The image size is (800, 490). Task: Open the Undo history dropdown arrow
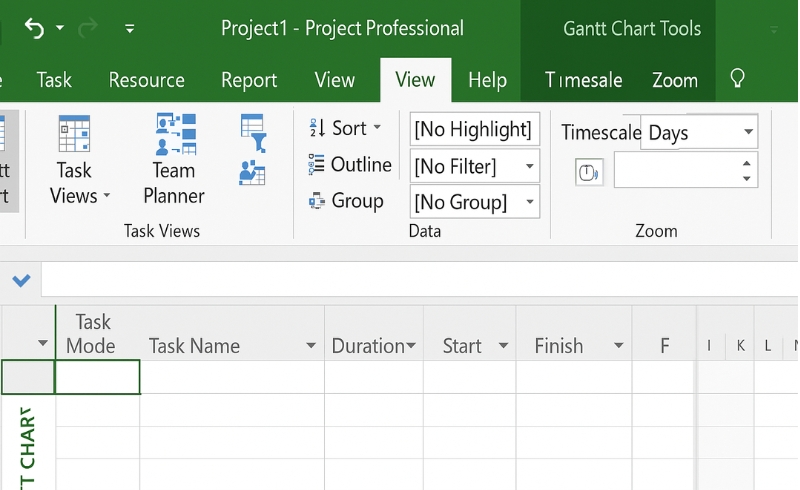point(60,28)
